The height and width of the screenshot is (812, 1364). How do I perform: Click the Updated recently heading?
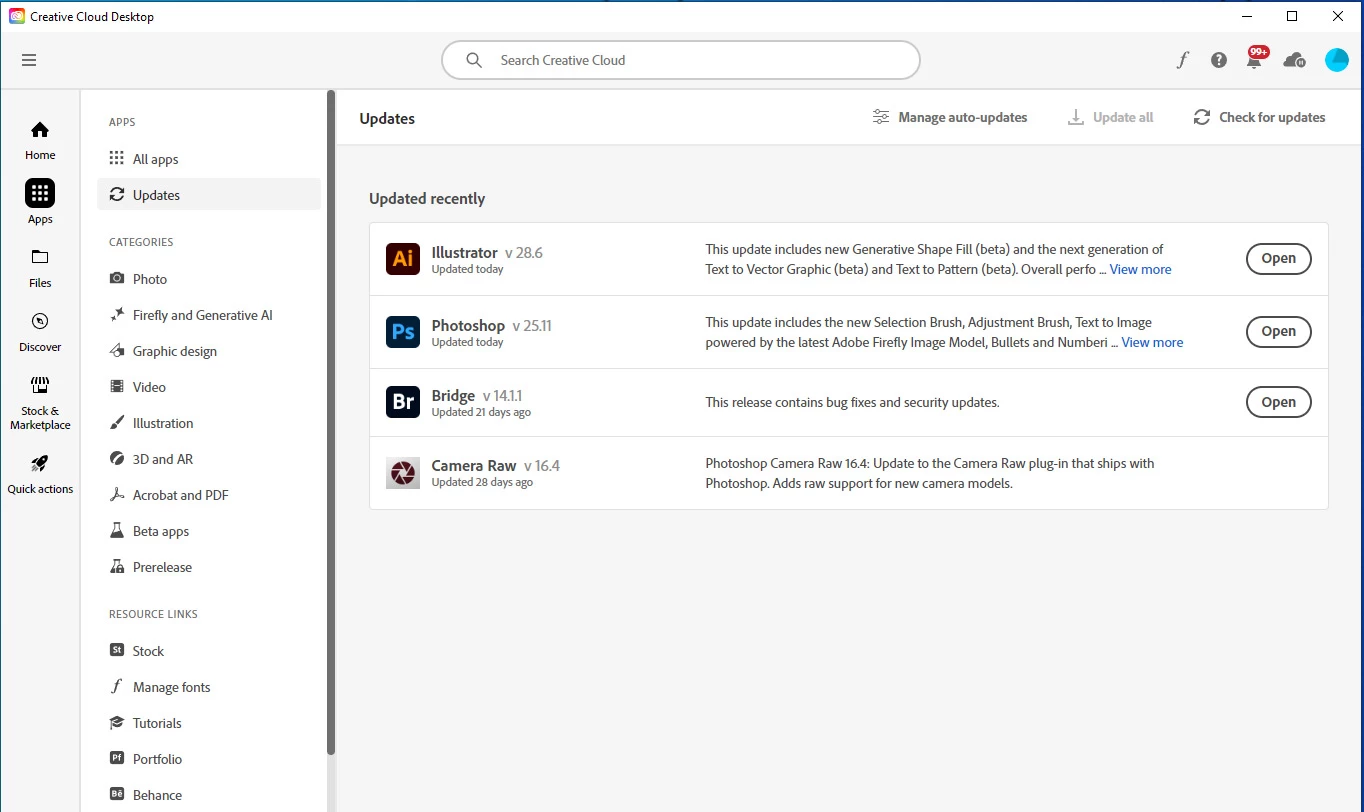tap(427, 199)
